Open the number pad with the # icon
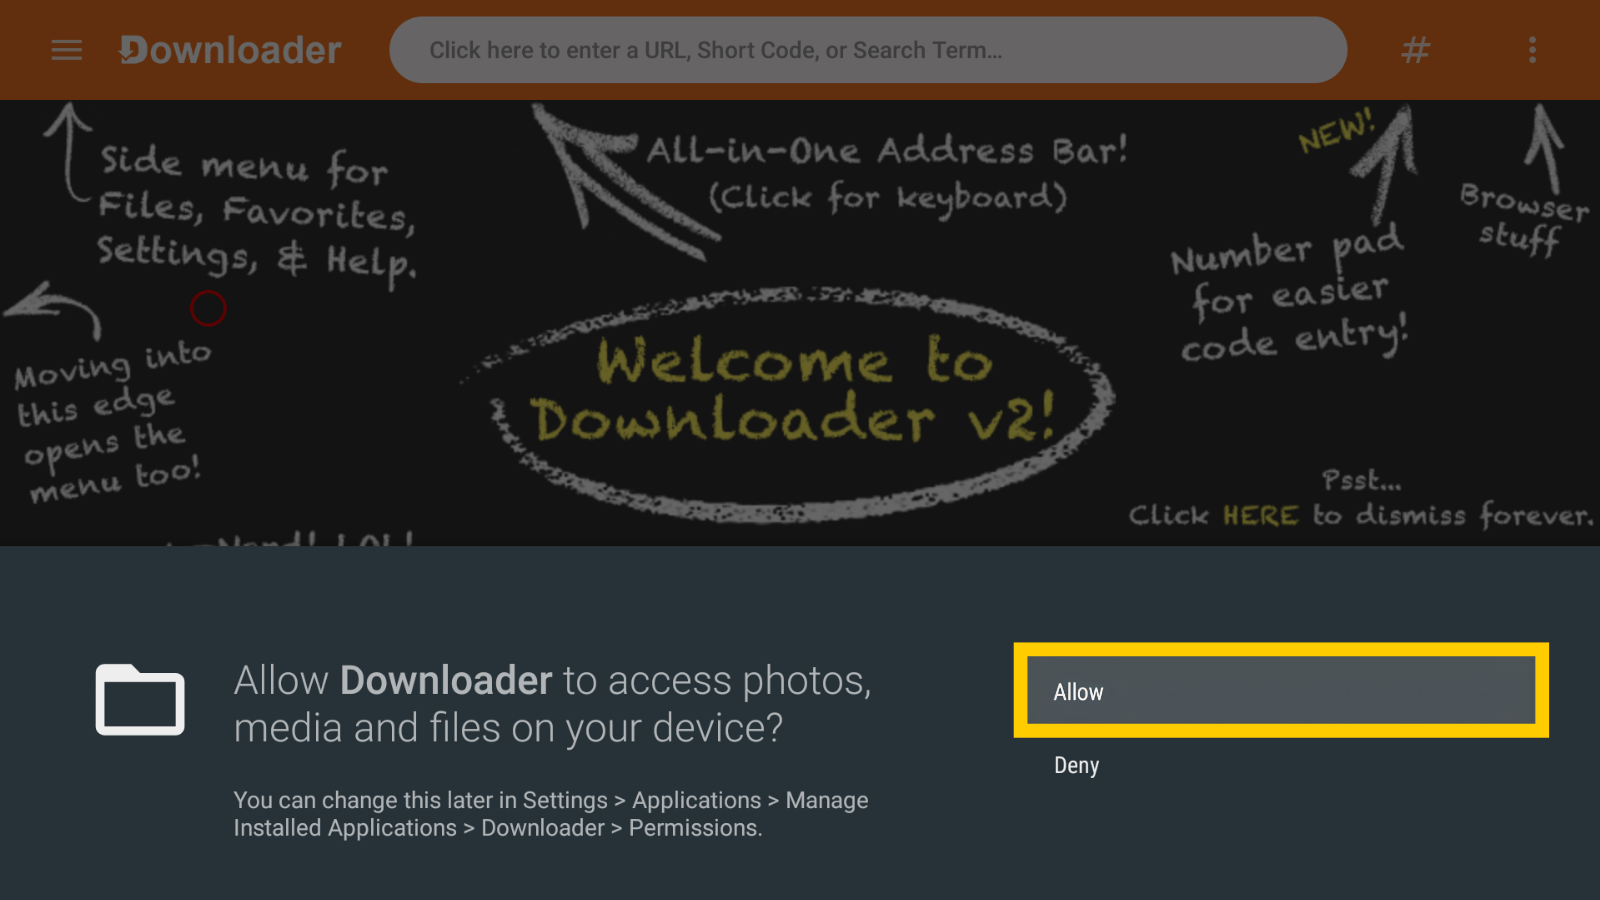1600x900 pixels. (x=1415, y=50)
